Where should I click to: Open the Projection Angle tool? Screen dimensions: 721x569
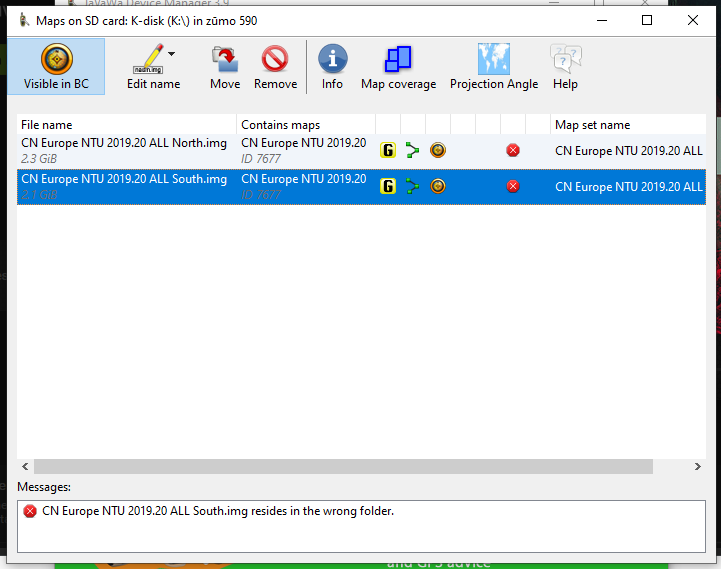(494, 67)
